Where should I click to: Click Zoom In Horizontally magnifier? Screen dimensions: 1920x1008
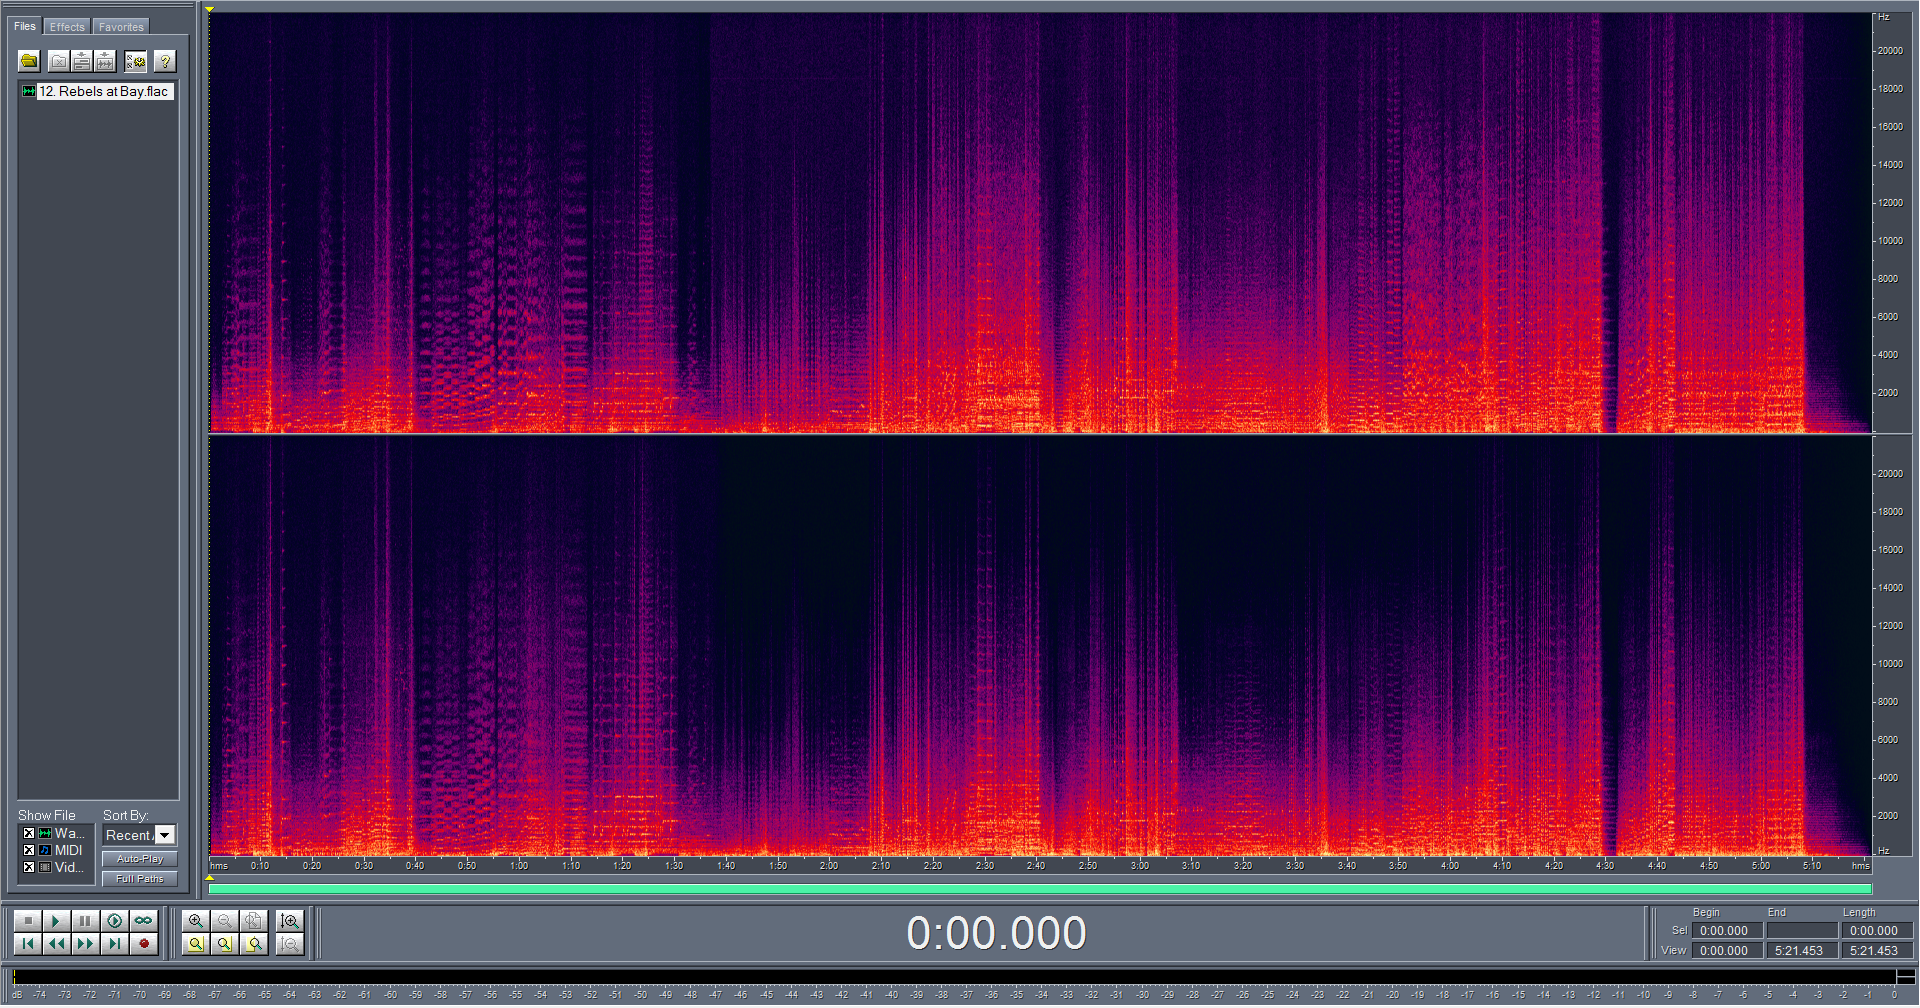point(196,921)
